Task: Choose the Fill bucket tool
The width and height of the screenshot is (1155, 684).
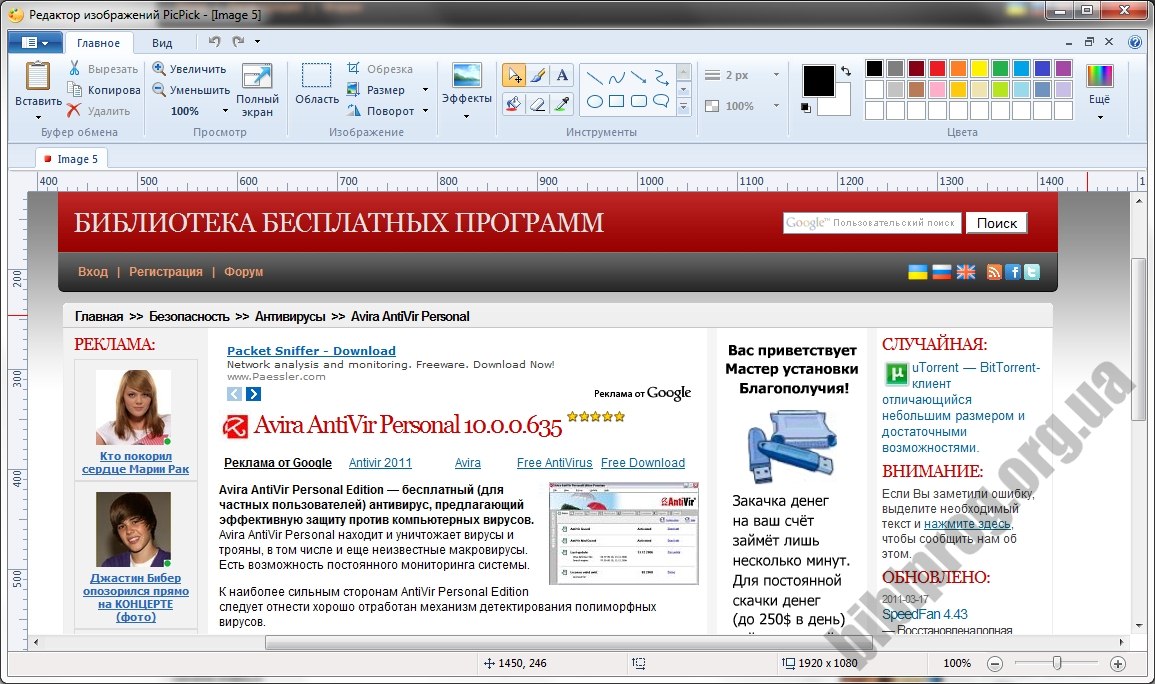Action: 514,102
